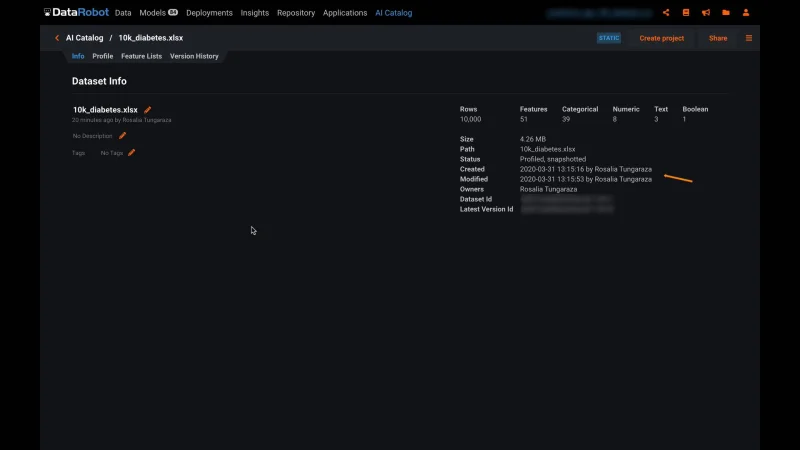Click the 10k_diabetes.xlsx dataset name
The height and width of the screenshot is (450, 800).
[105, 110]
